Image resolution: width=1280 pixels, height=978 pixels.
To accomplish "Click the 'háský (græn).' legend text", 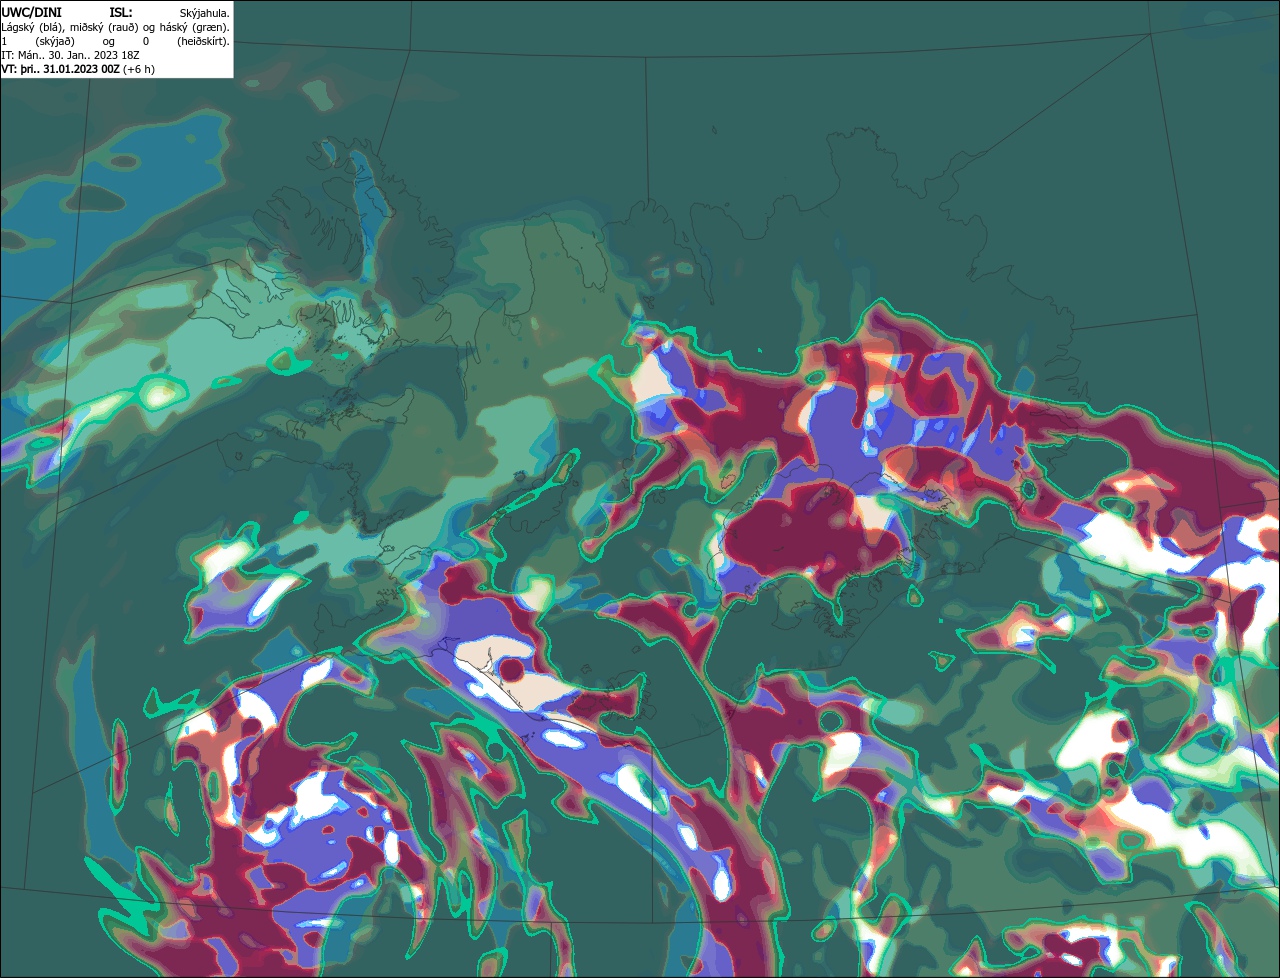I will [194, 28].
